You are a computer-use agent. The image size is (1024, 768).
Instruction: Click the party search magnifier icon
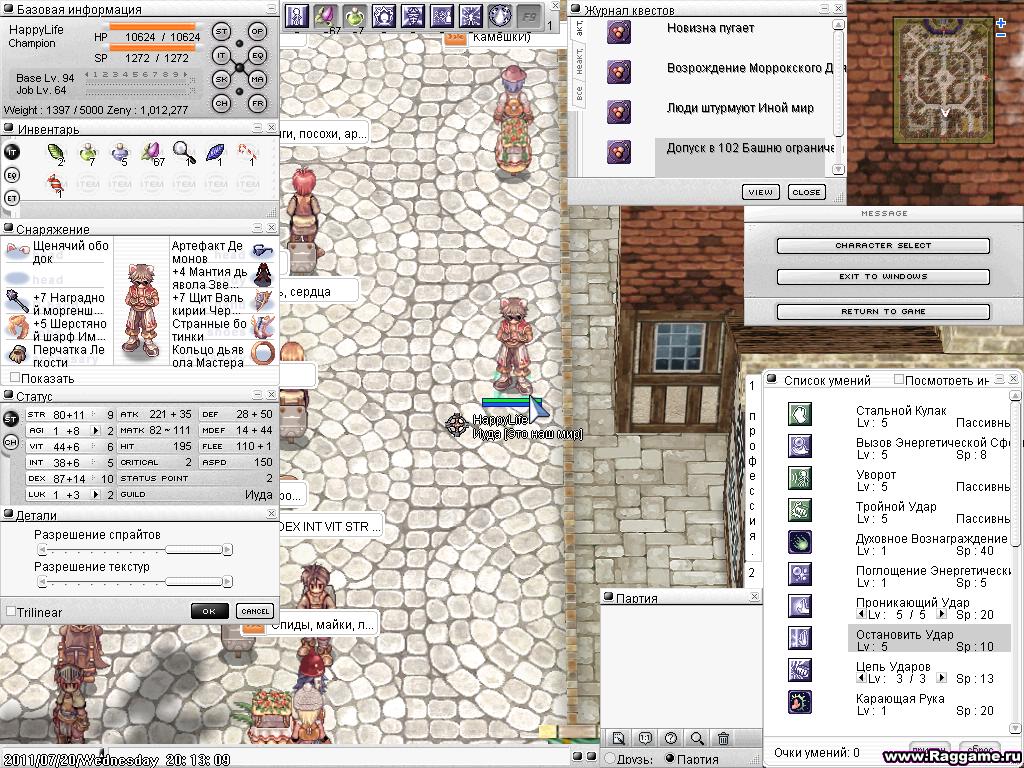(697, 738)
